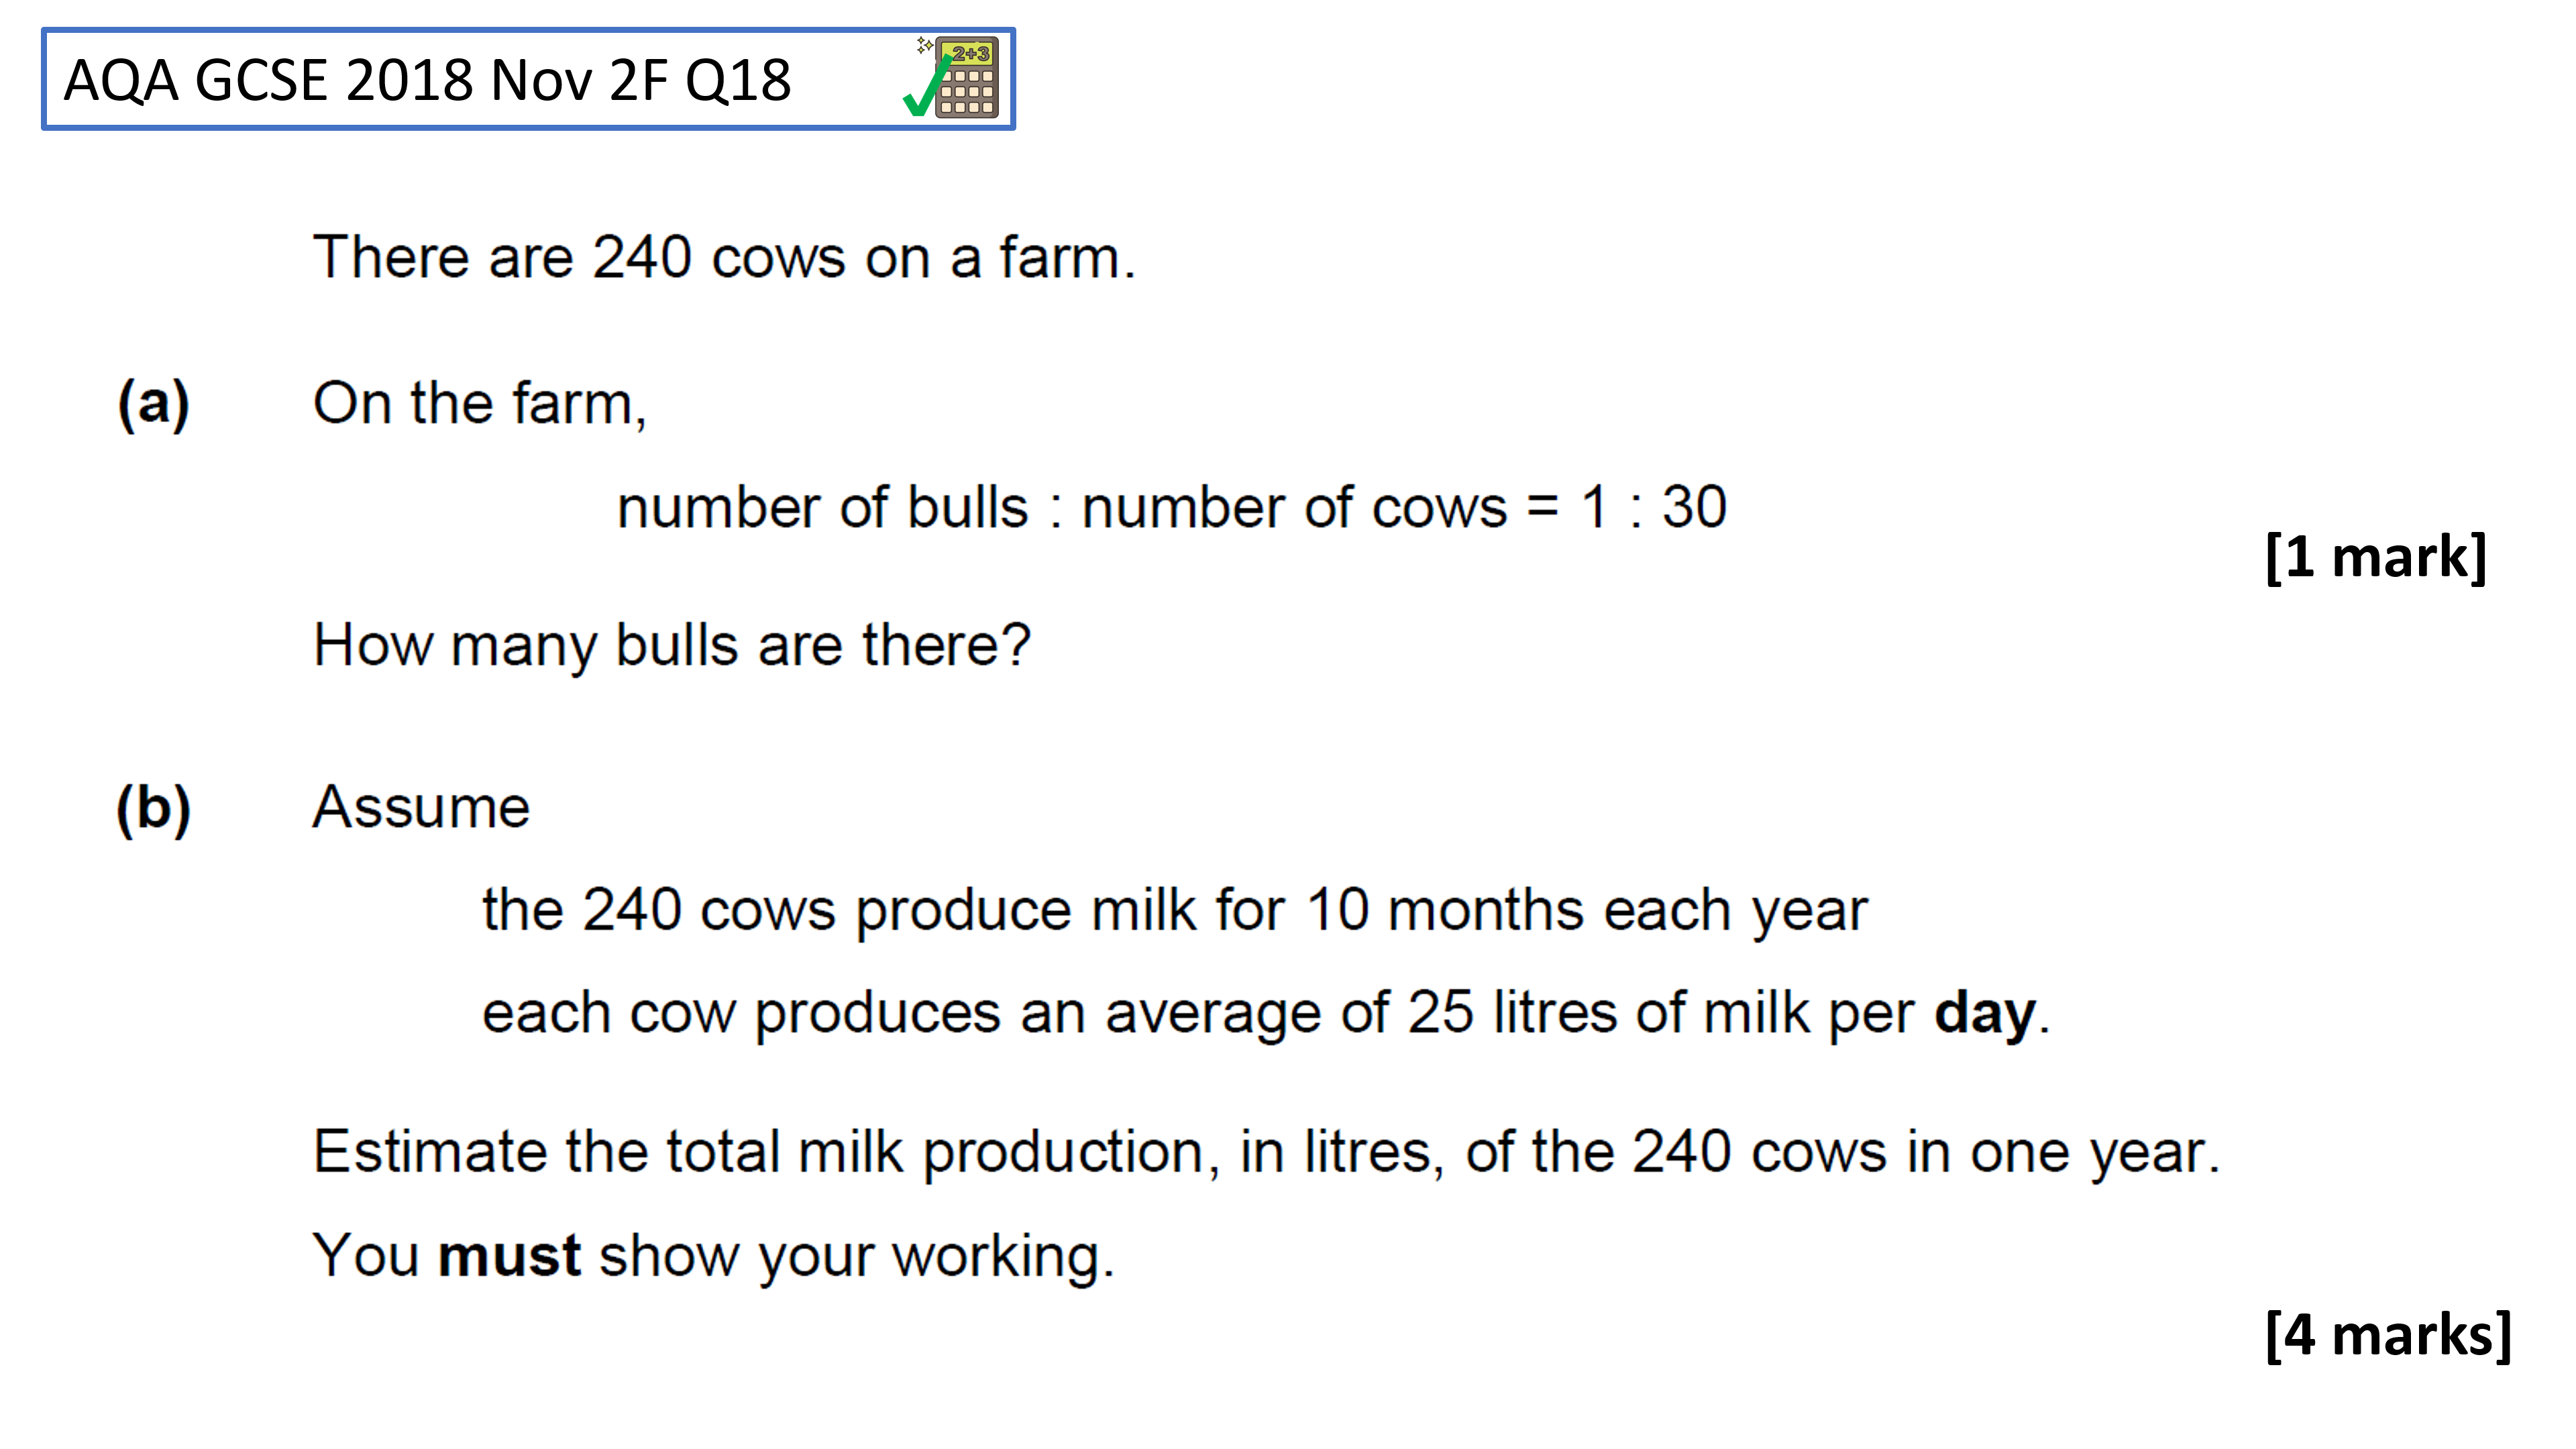Click the '[1 mark]' label
This screenshot has width=2576, height=1449.
point(2376,556)
